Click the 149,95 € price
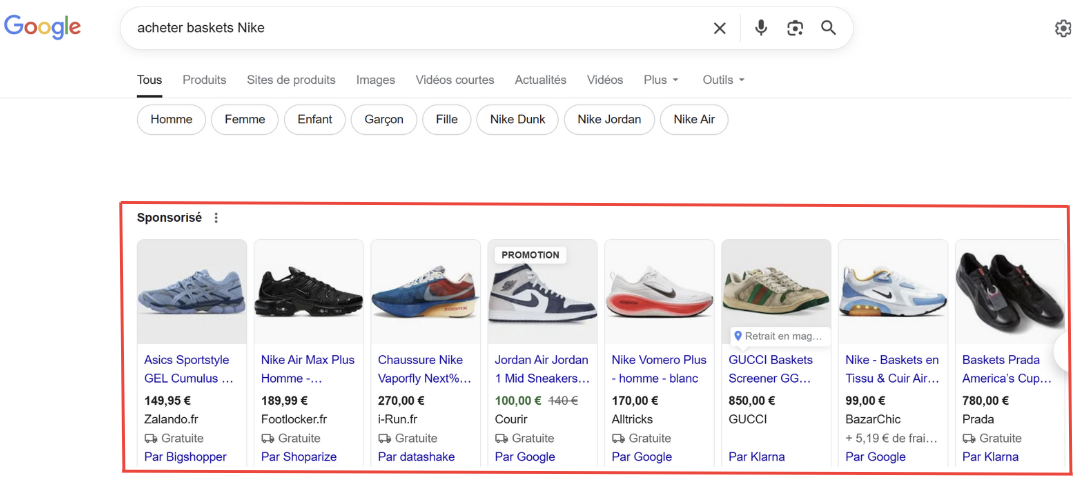 click(x=168, y=400)
